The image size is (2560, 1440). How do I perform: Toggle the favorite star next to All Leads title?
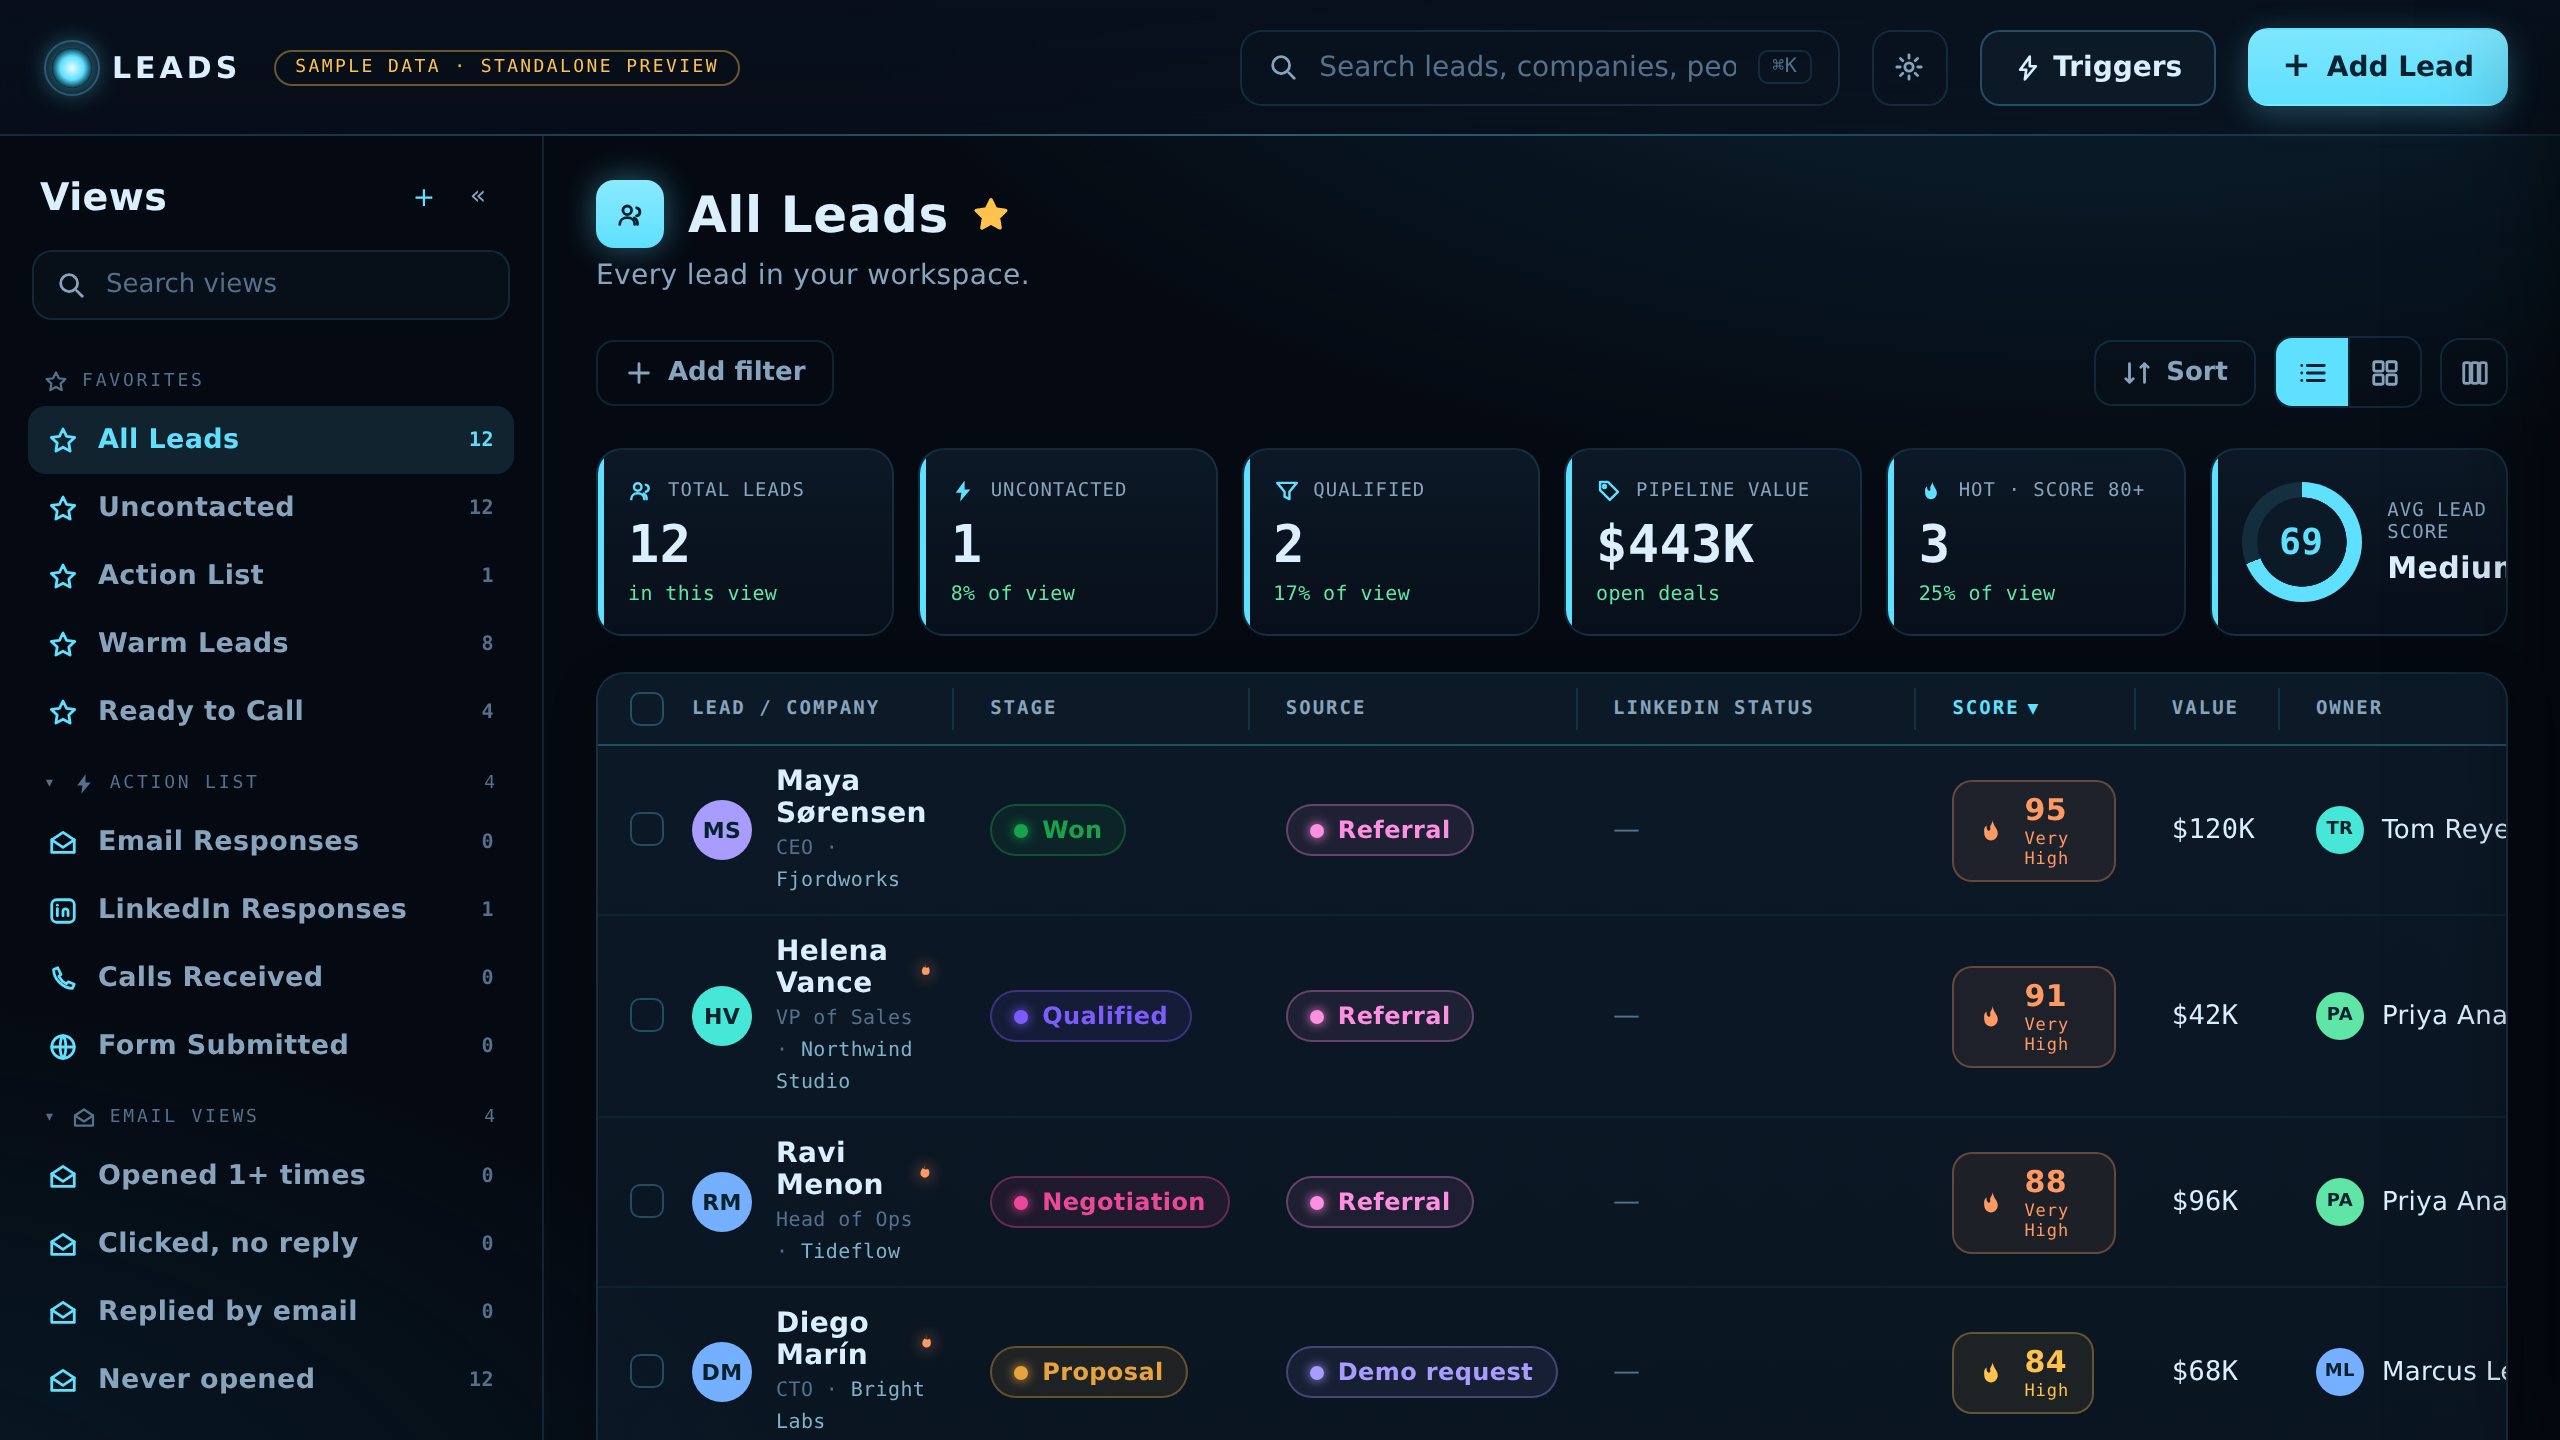click(991, 214)
